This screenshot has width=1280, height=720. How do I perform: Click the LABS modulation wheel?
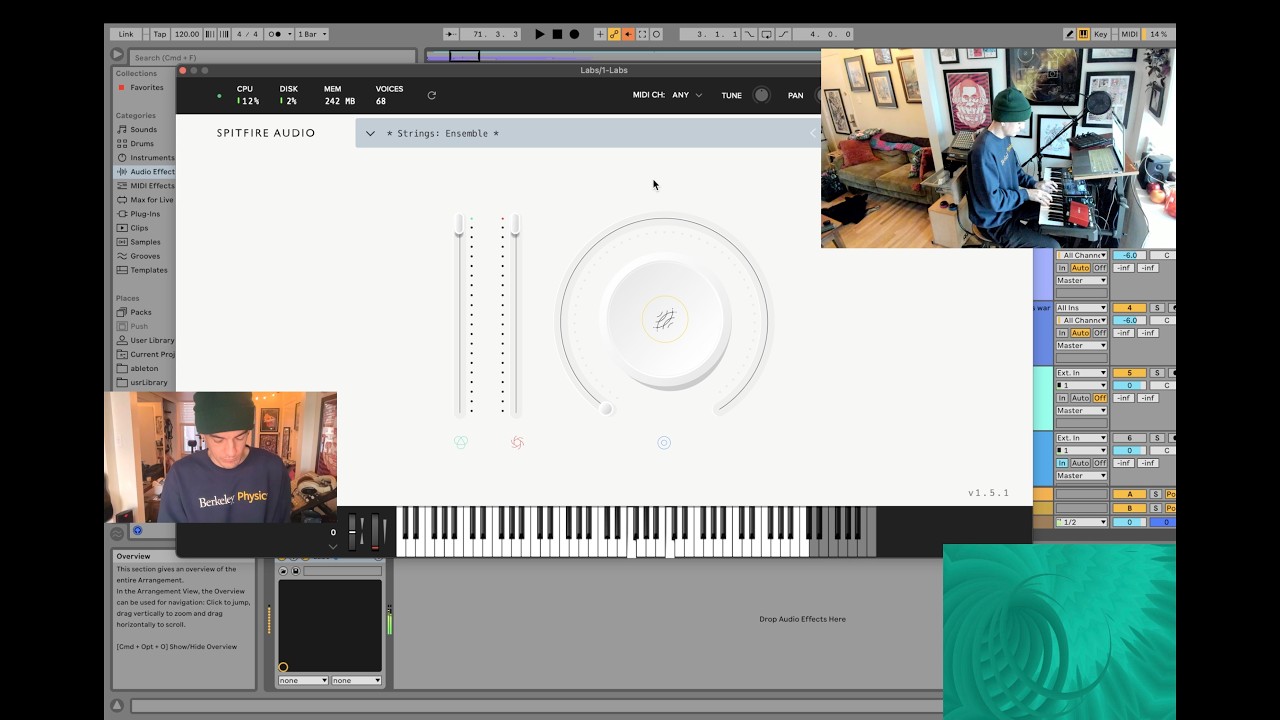coord(375,532)
